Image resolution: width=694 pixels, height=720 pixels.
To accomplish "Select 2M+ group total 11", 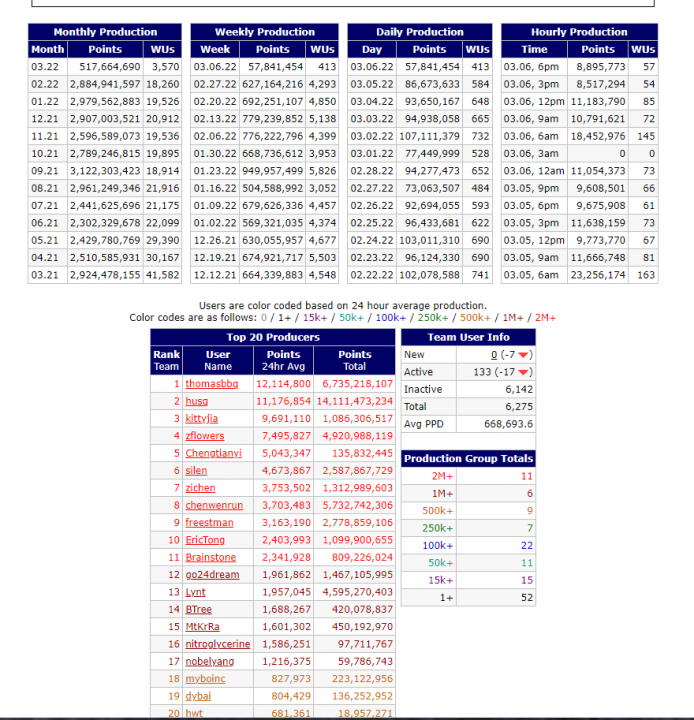I will click(x=527, y=477).
